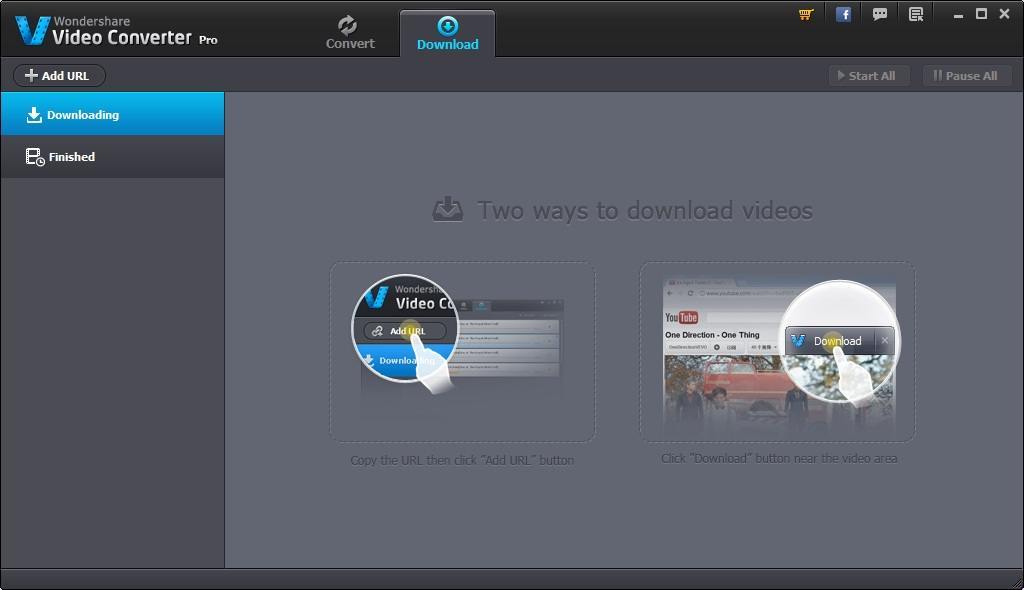This screenshot has height=590, width=1024.
Task: Click the Add URL button
Action: [58, 75]
